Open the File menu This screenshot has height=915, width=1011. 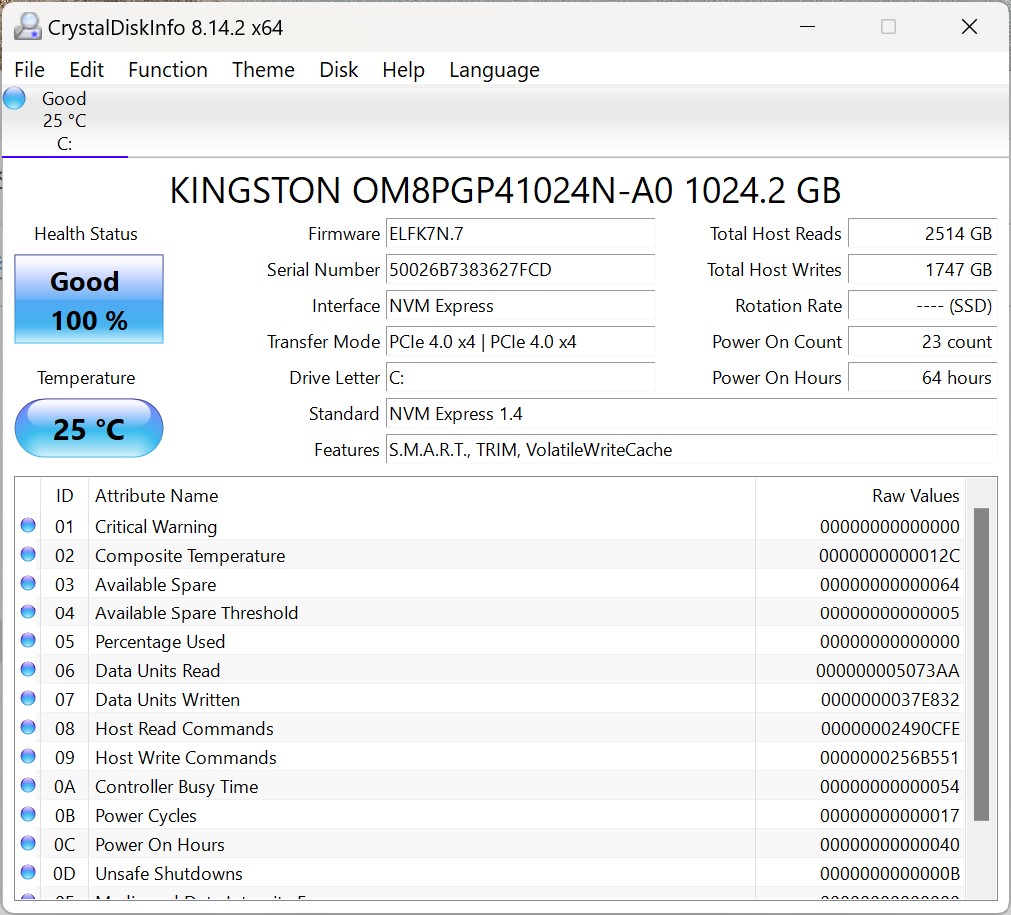tap(30, 70)
